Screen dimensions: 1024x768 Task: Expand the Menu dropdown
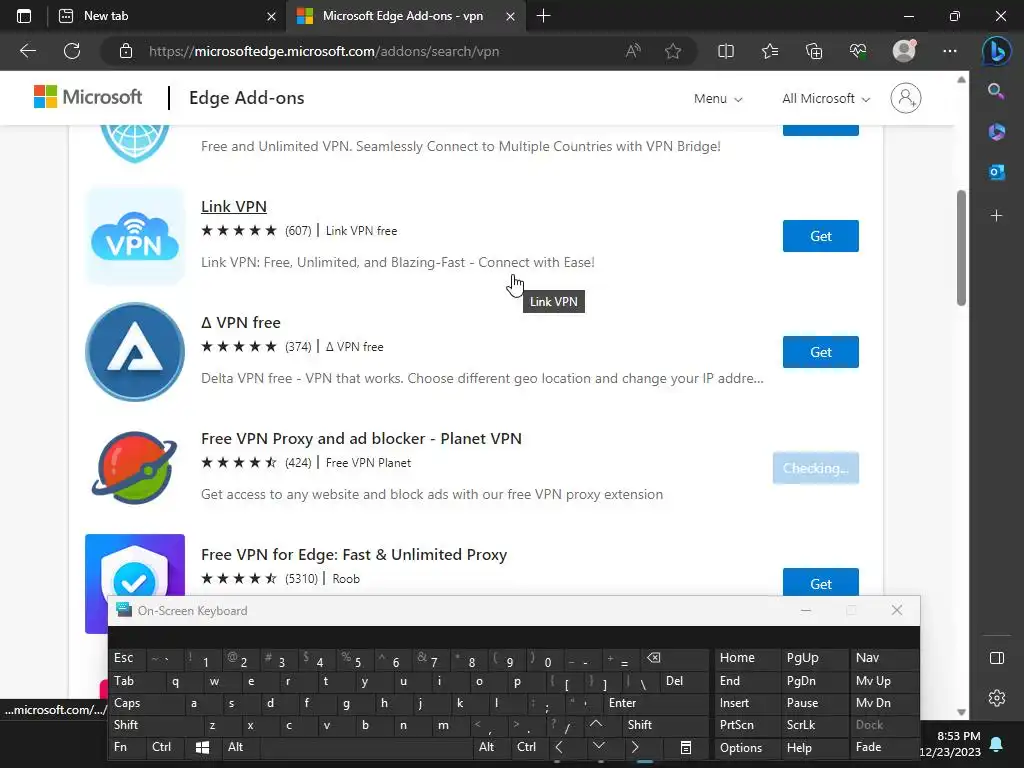[x=718, y=99]
